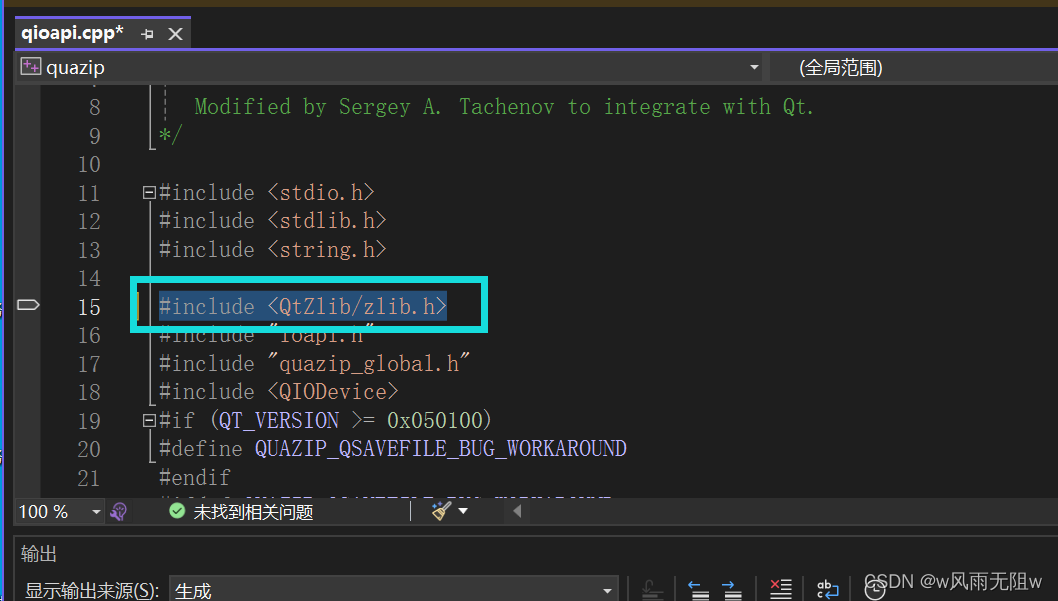
Task: Open the quazip project scope dropdown
Action: pyautogui.click(x=754, y=67)
